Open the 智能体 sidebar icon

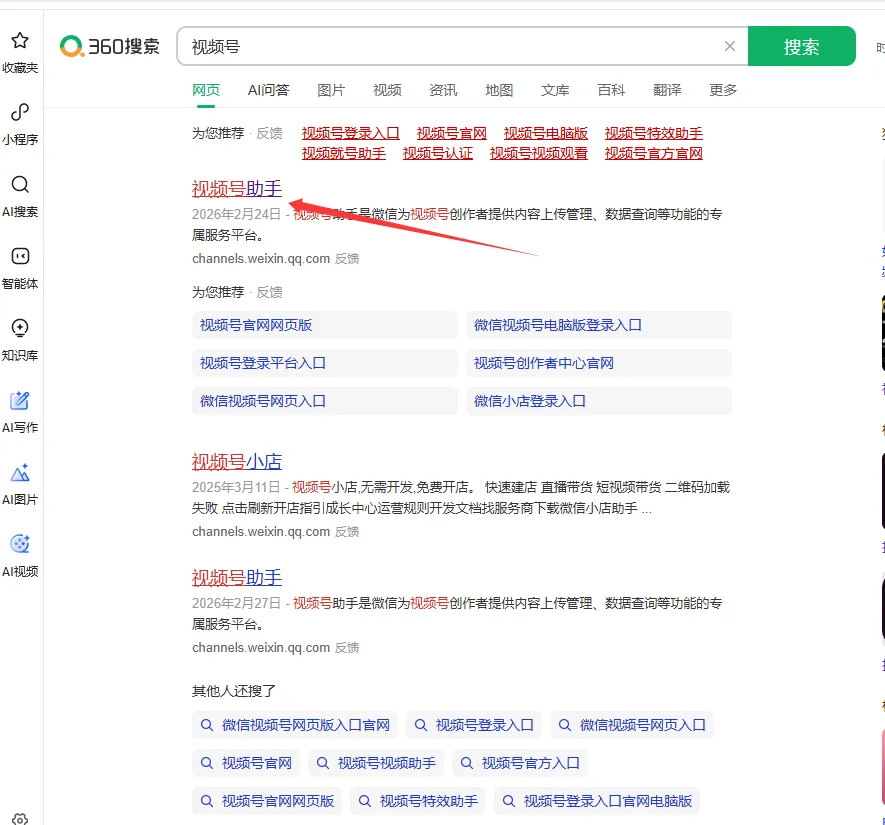(x=20, y=256)
